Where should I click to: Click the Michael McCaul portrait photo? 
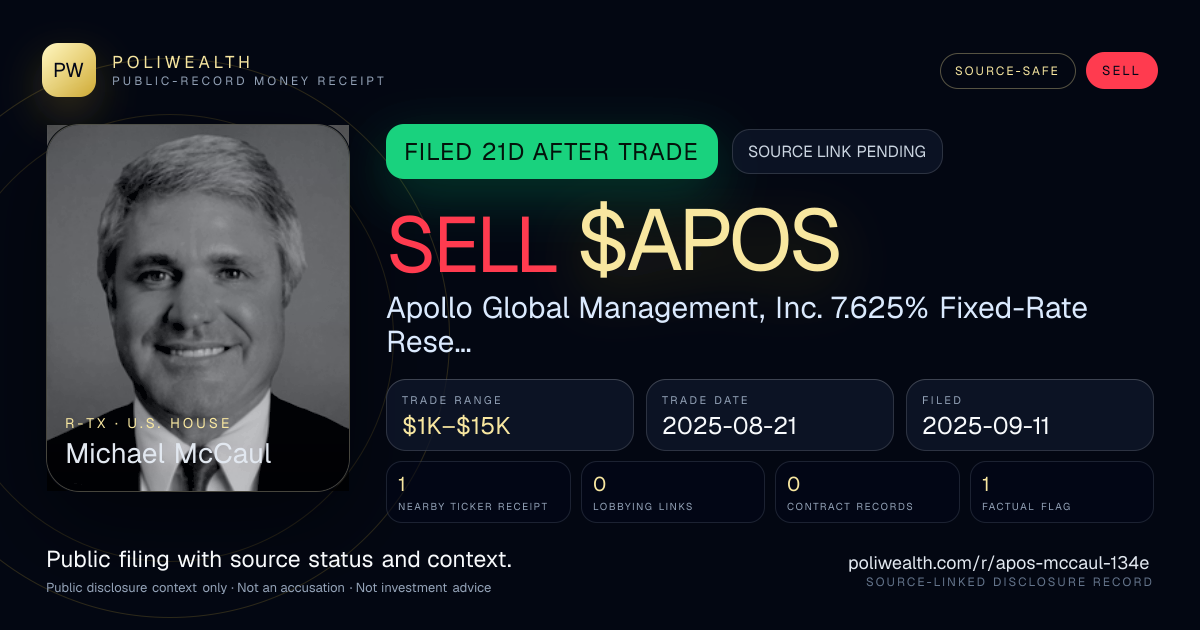click(198, 308)
